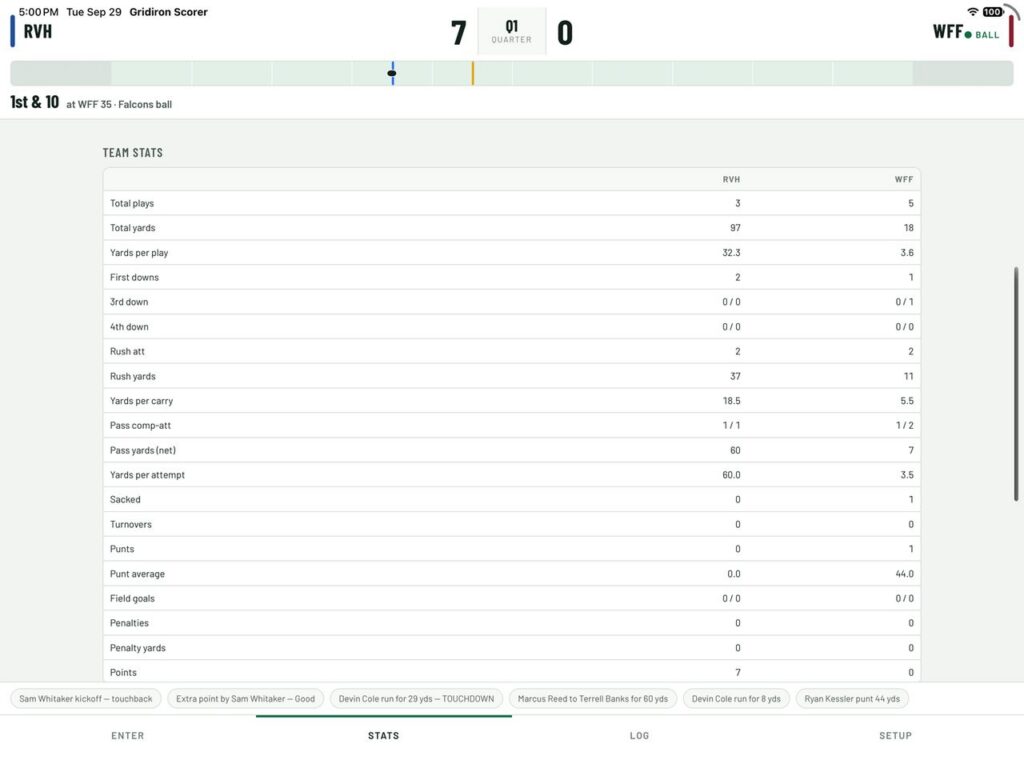Click the 'Yards per play' row label
Image resolution: width=1024 pixels, height=768 pixels.
pyautogui.click(x=139, y=253)
